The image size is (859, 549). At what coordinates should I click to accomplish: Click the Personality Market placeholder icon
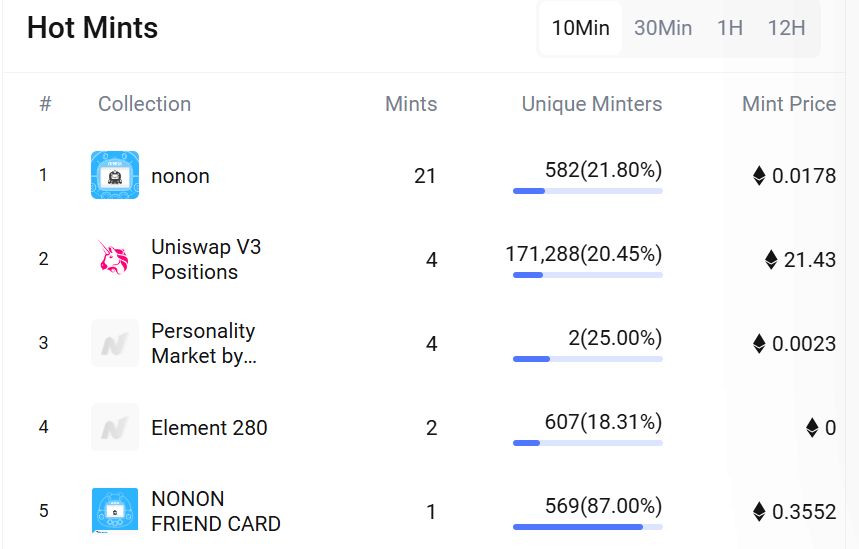[115, 343]
